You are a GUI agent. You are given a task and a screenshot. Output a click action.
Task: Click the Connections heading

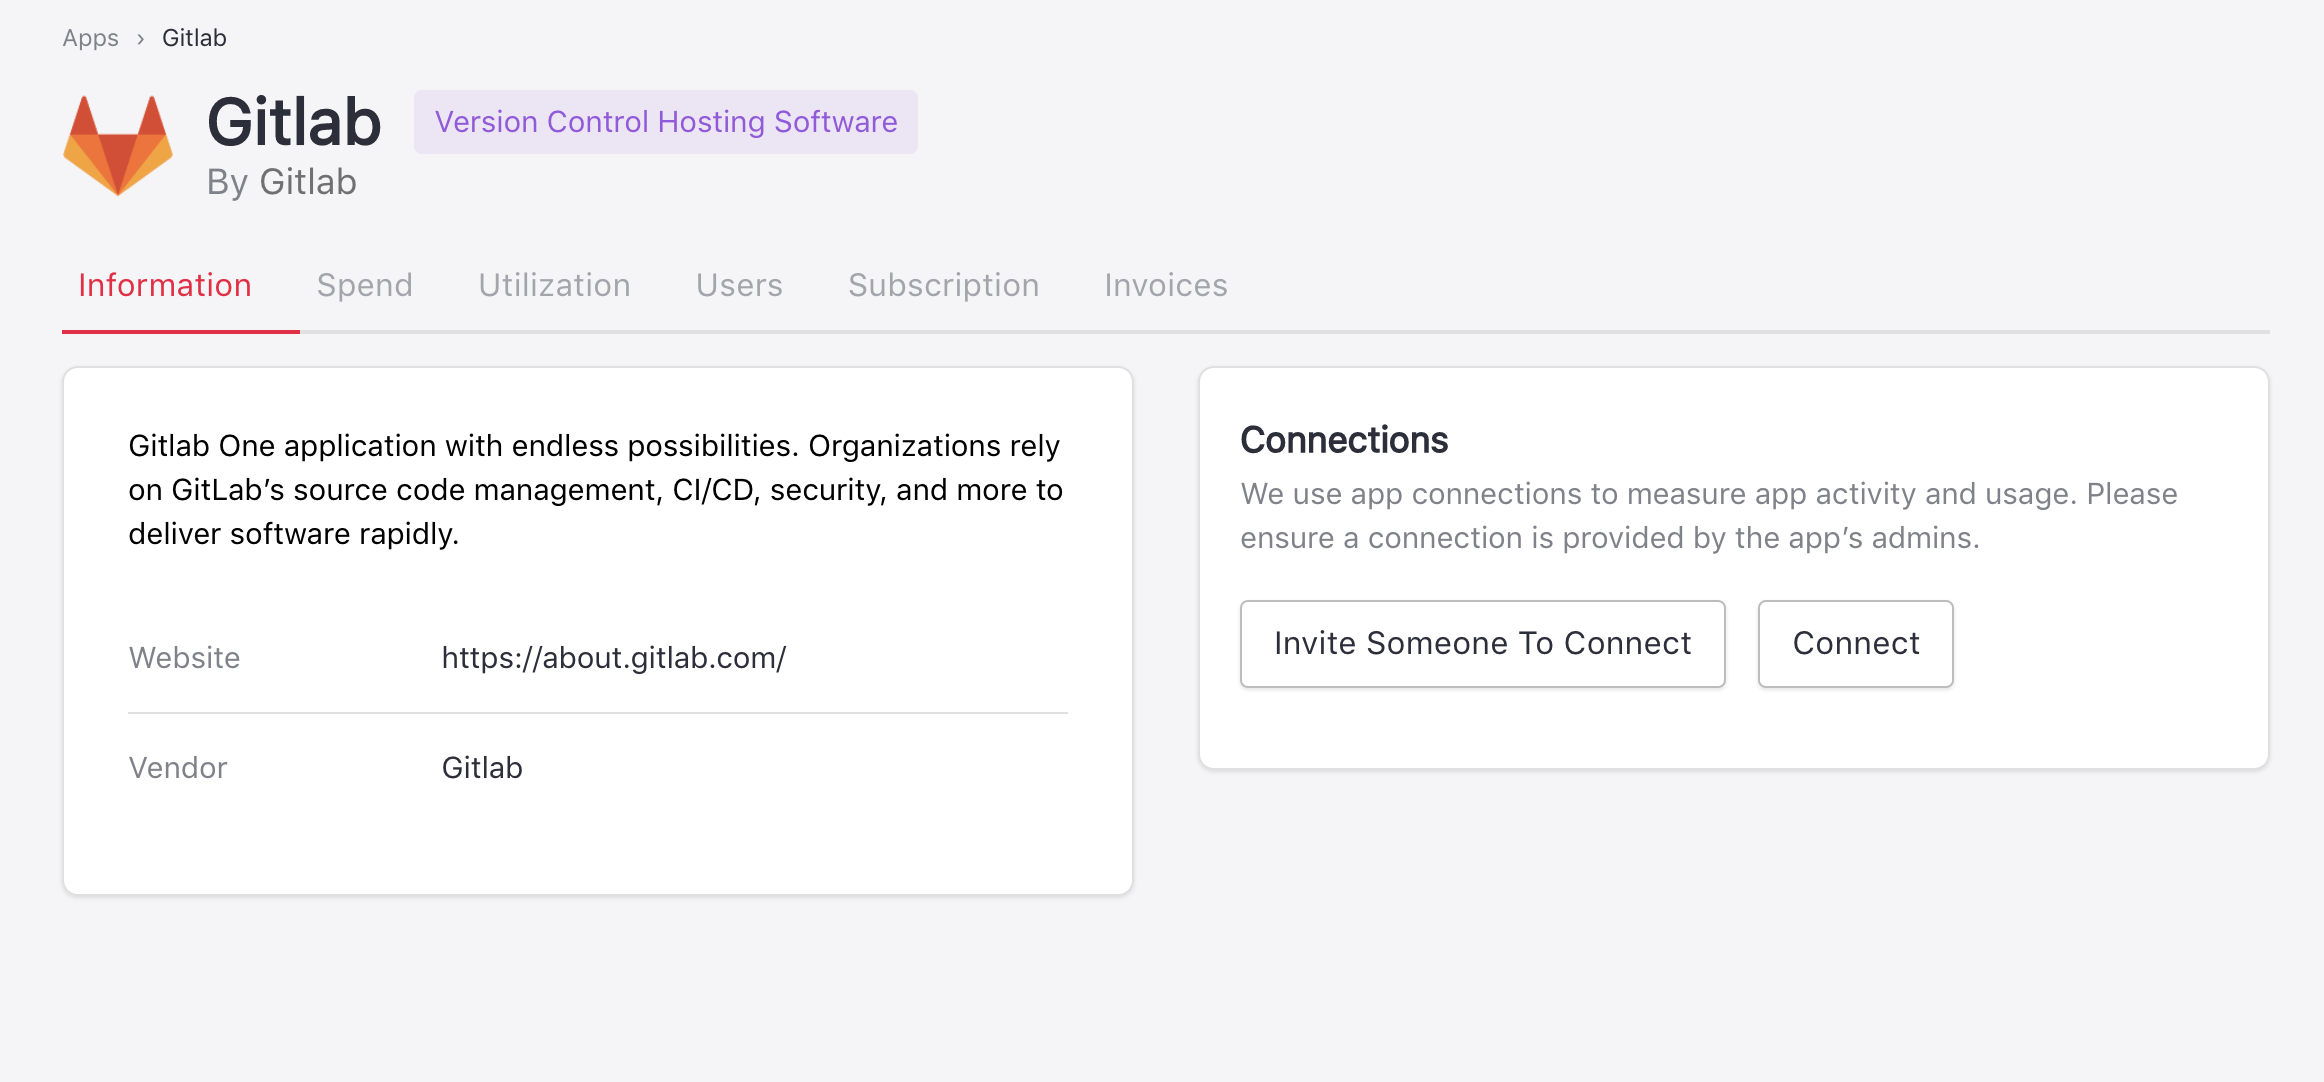click(1344, 441)
